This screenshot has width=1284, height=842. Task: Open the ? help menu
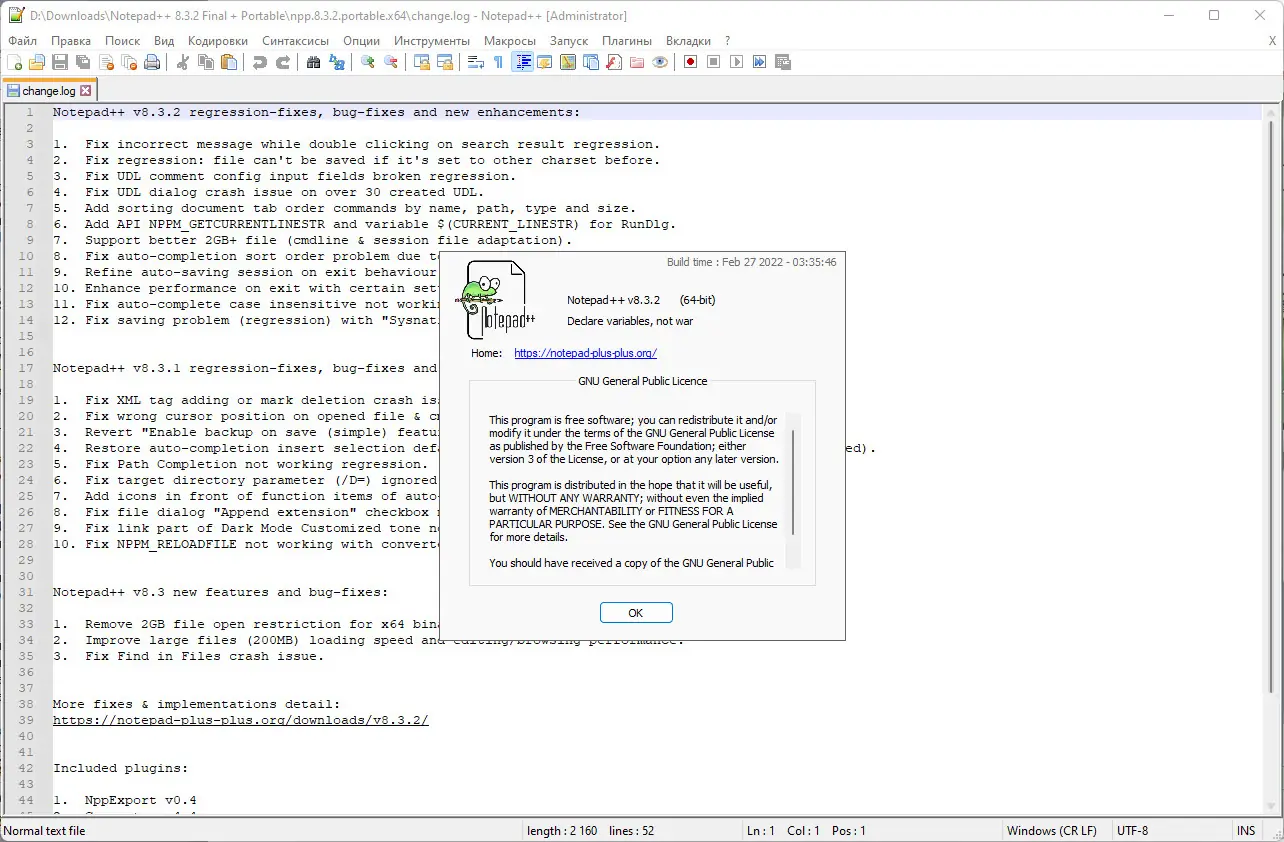tap(727, 41)
